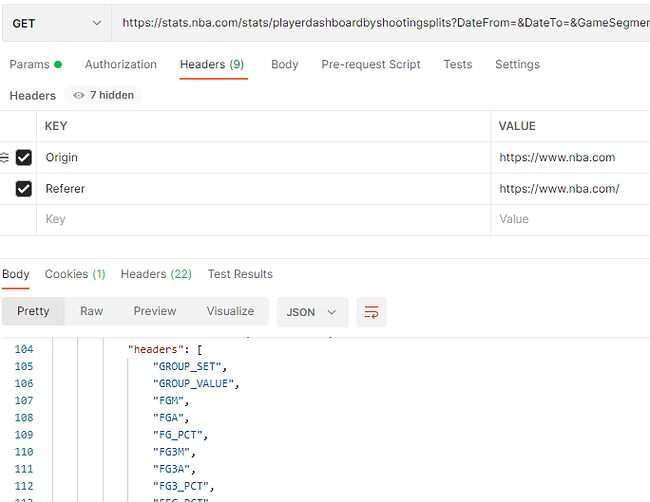Viewport: 650px width, 502px height.
Task: Uncheck the Origin header checkbox
Action: (x=24, y=158)
